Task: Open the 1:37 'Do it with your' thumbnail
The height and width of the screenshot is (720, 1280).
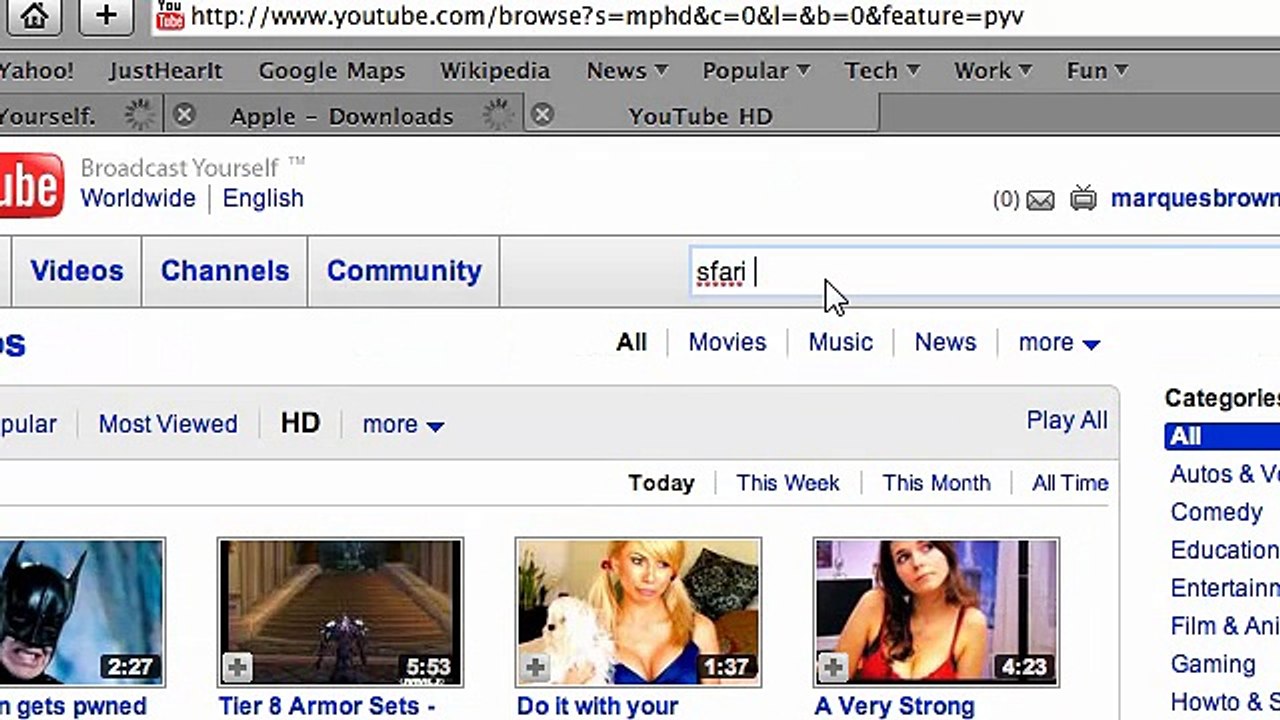Action: pos(638,612)
